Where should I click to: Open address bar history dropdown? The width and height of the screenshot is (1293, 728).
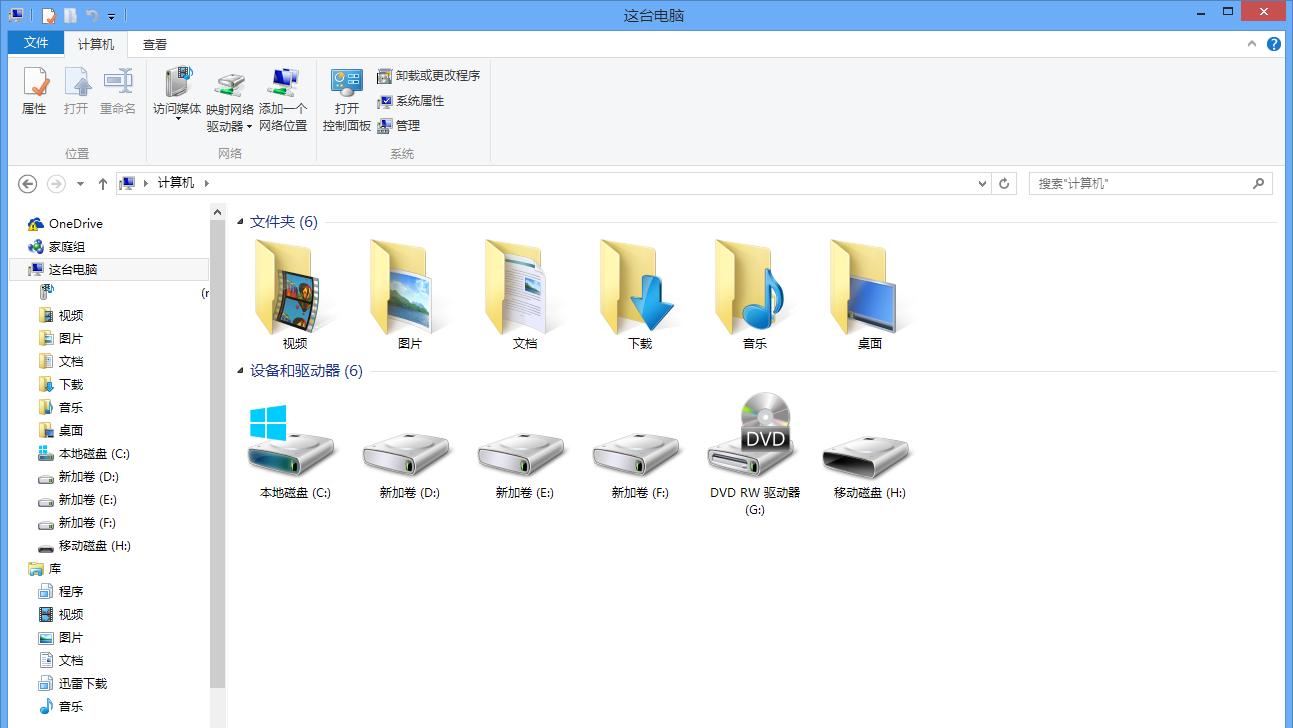pos(982,184)
